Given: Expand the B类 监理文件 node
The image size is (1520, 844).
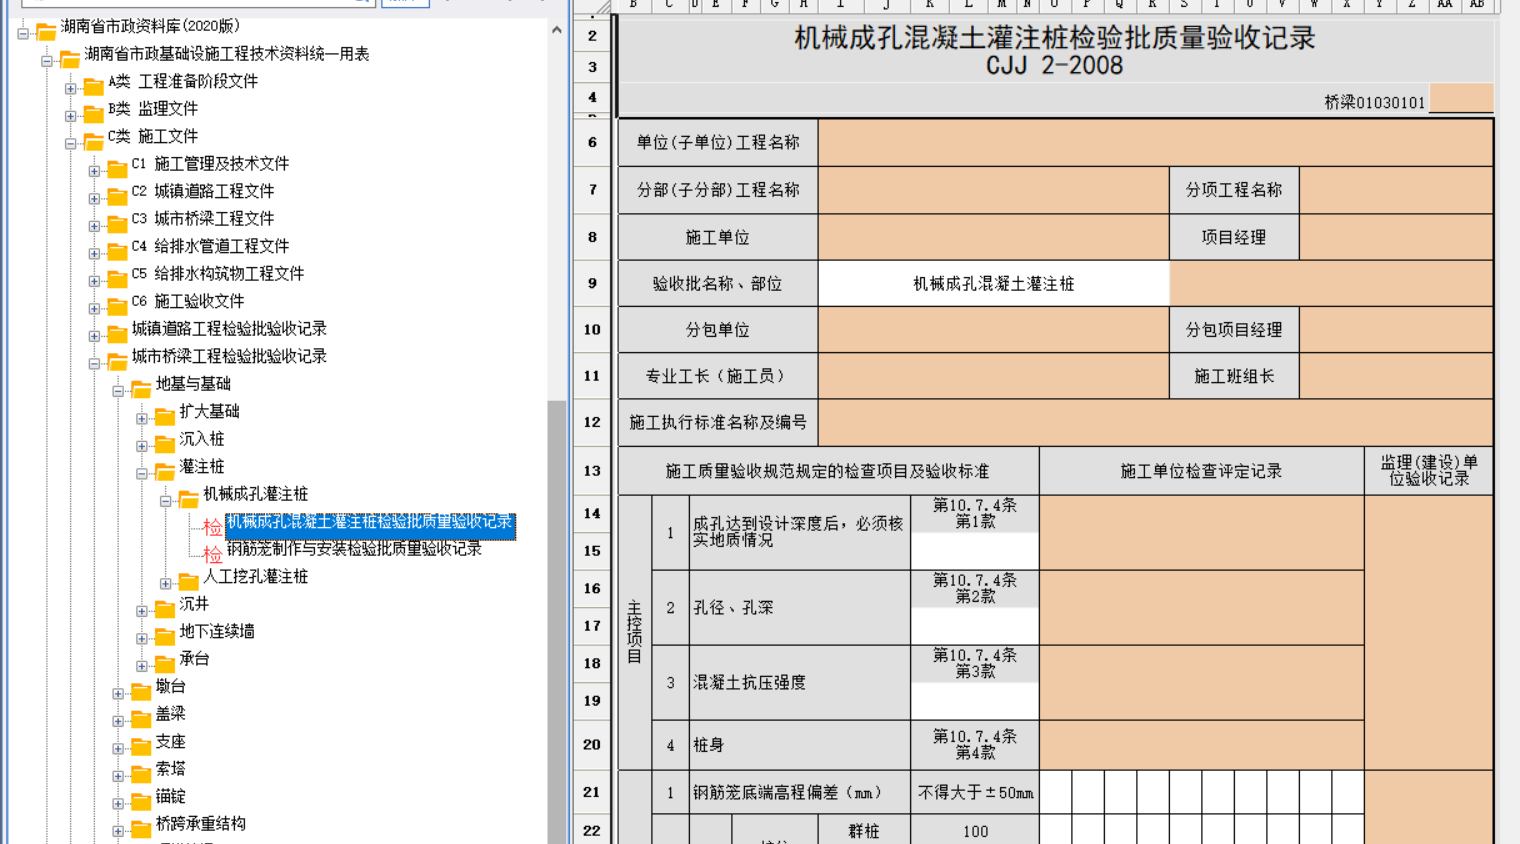Looking at the screenshot, I should (71, 116).
